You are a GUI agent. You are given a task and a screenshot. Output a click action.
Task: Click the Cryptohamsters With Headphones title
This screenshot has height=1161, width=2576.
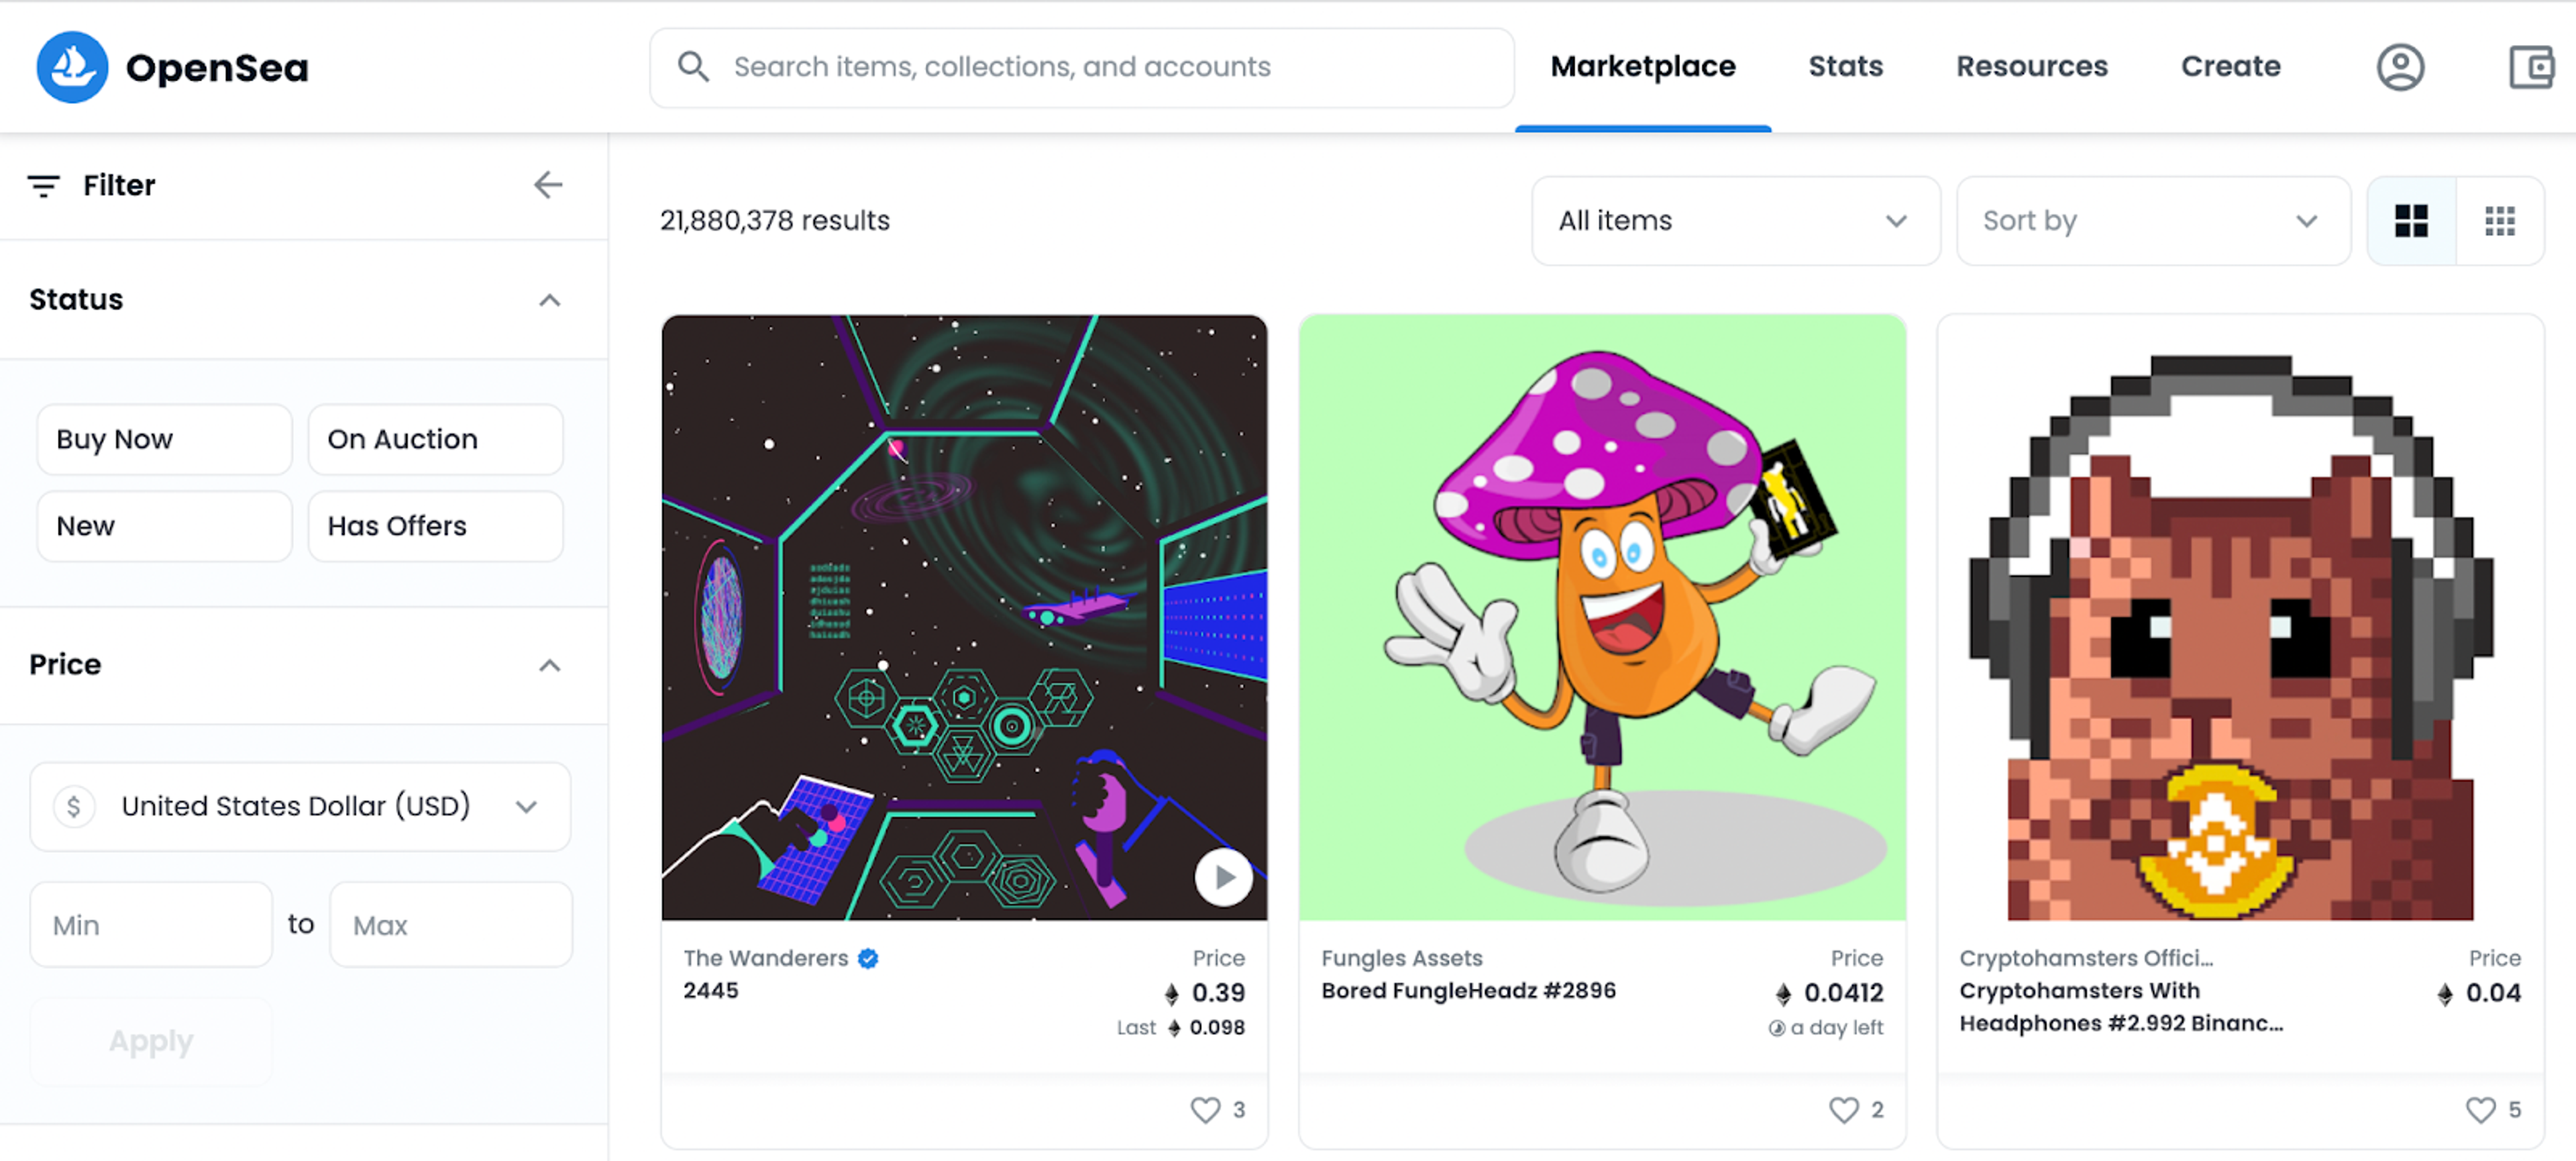click(2121, 1007)
